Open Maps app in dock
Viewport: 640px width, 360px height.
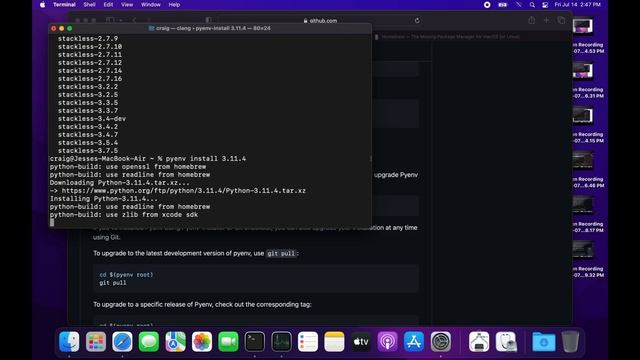pyautogui.click(x=176, y=341)
